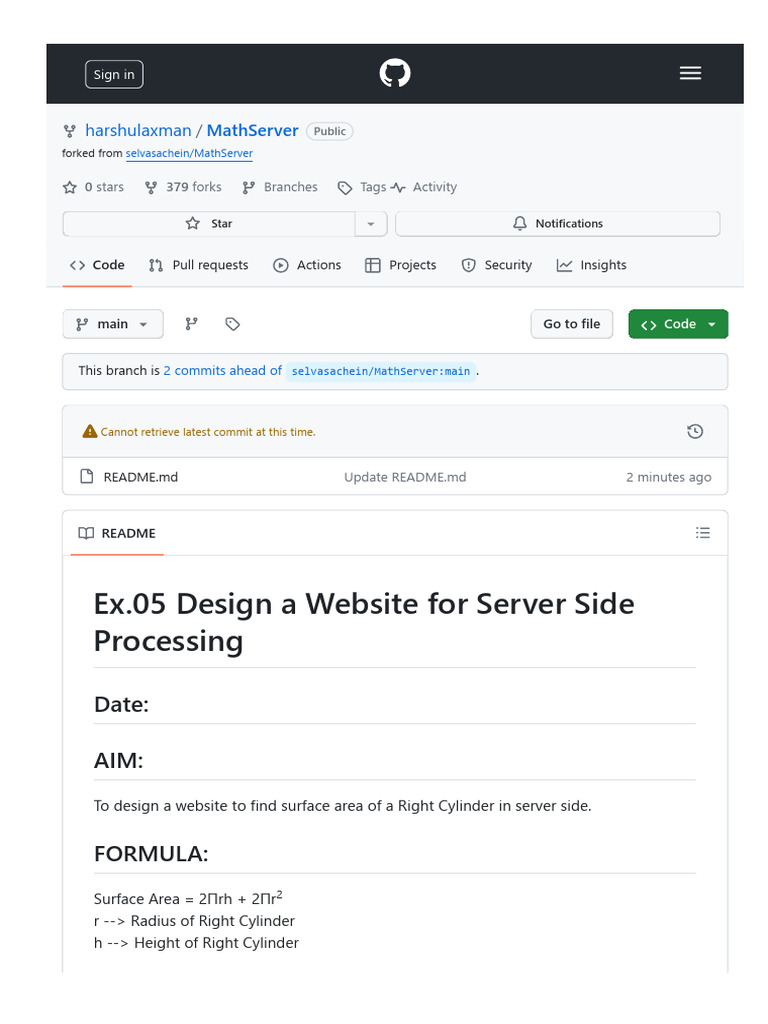The height and width of the screenshot is (1024, 768).
Task: Click the commit history clock icon
Action: pos(695,432)
